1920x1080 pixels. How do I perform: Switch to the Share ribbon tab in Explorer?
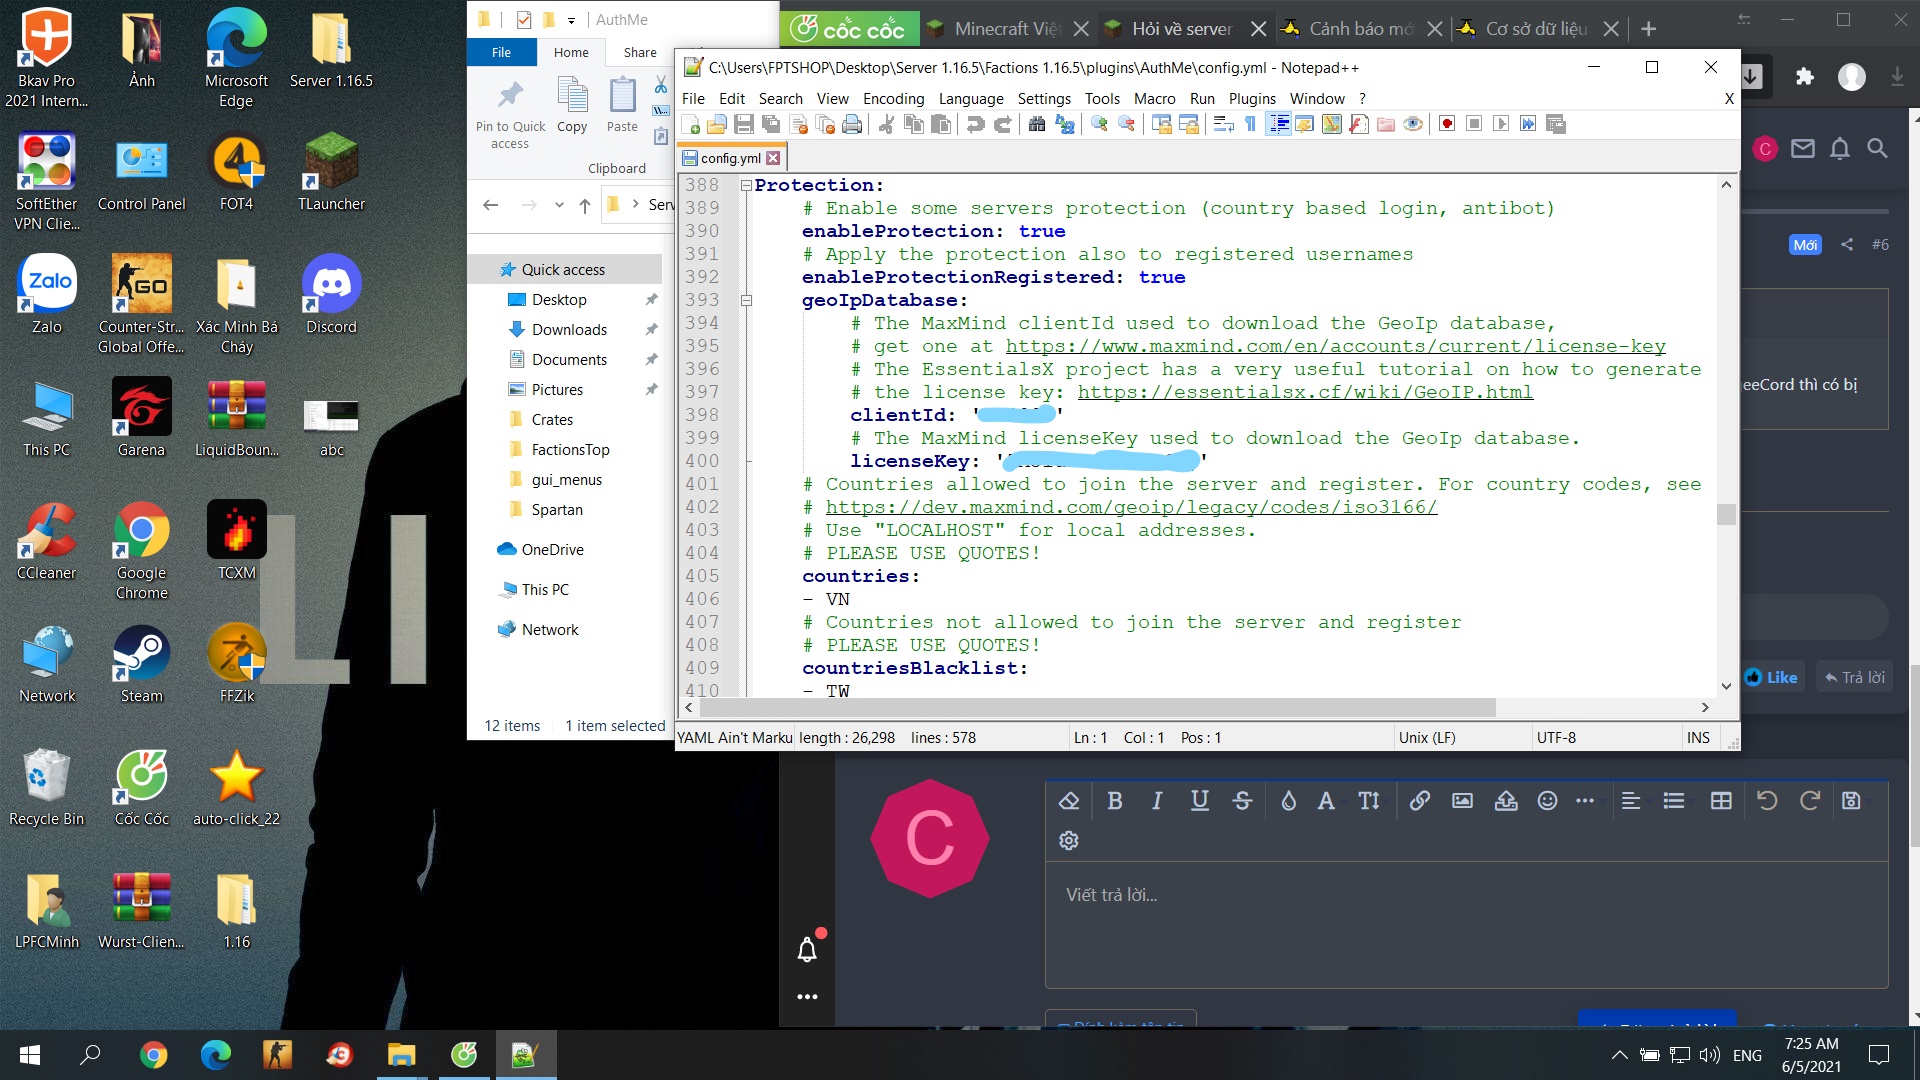tap(640, 52)
